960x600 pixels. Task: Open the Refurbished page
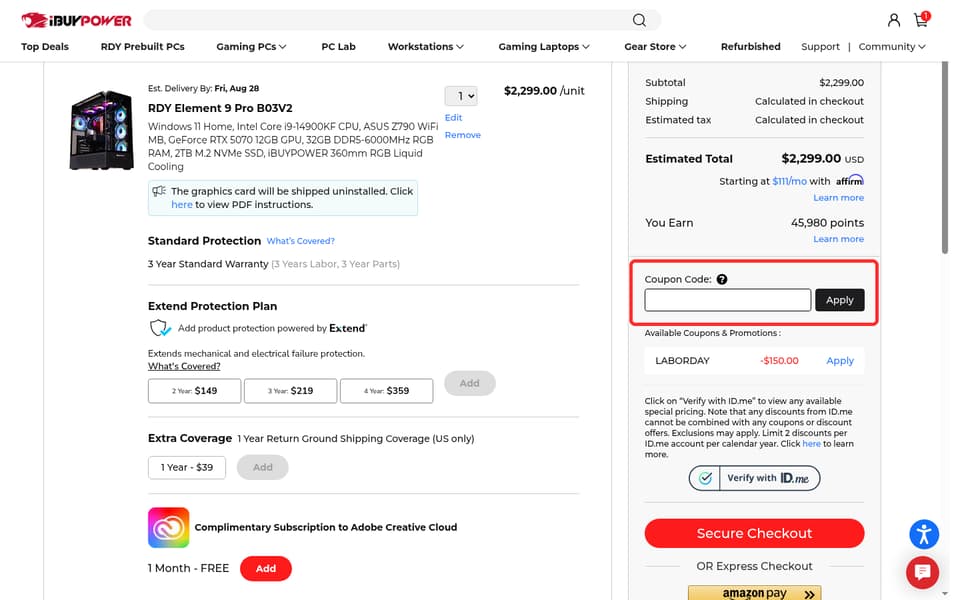(751, 47)
